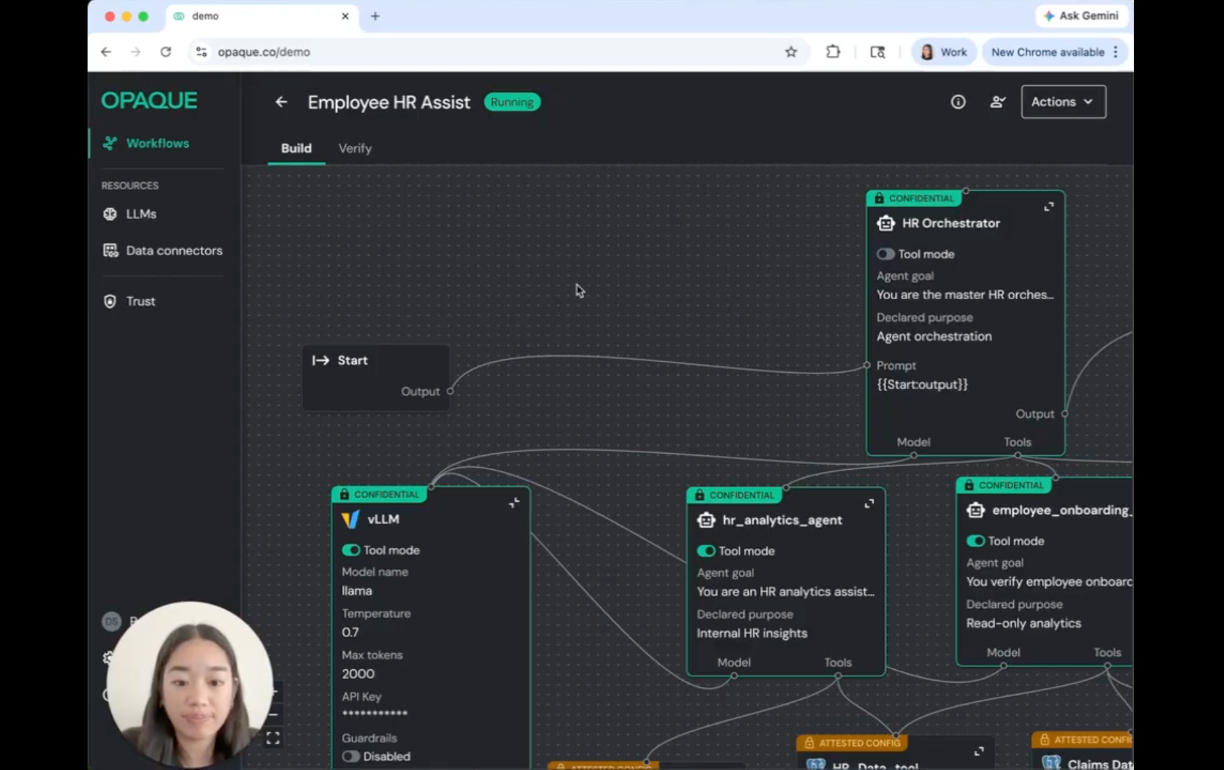1224x770 pixels.
Task: Click the hr_analytics_agent robot icon
Action: point(706,520)
